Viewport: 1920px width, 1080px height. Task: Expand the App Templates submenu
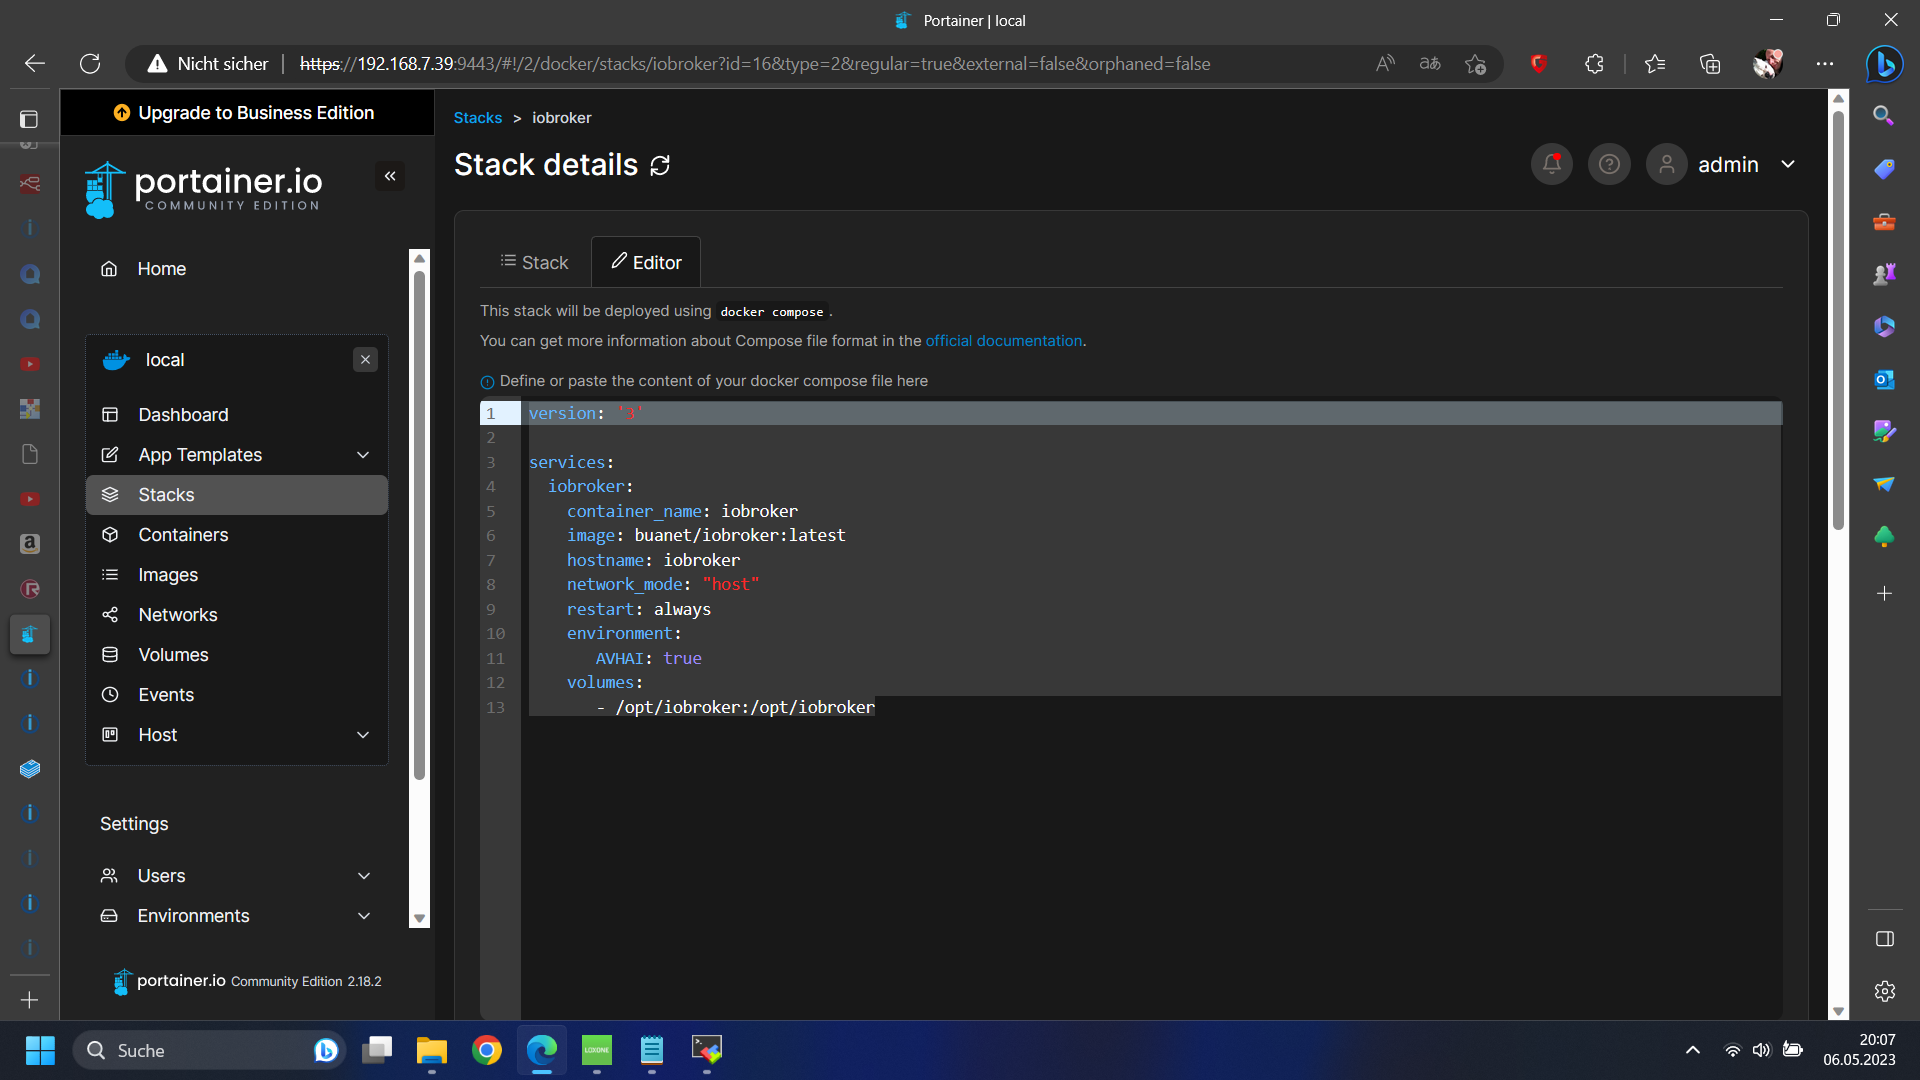tap(363, 455)
